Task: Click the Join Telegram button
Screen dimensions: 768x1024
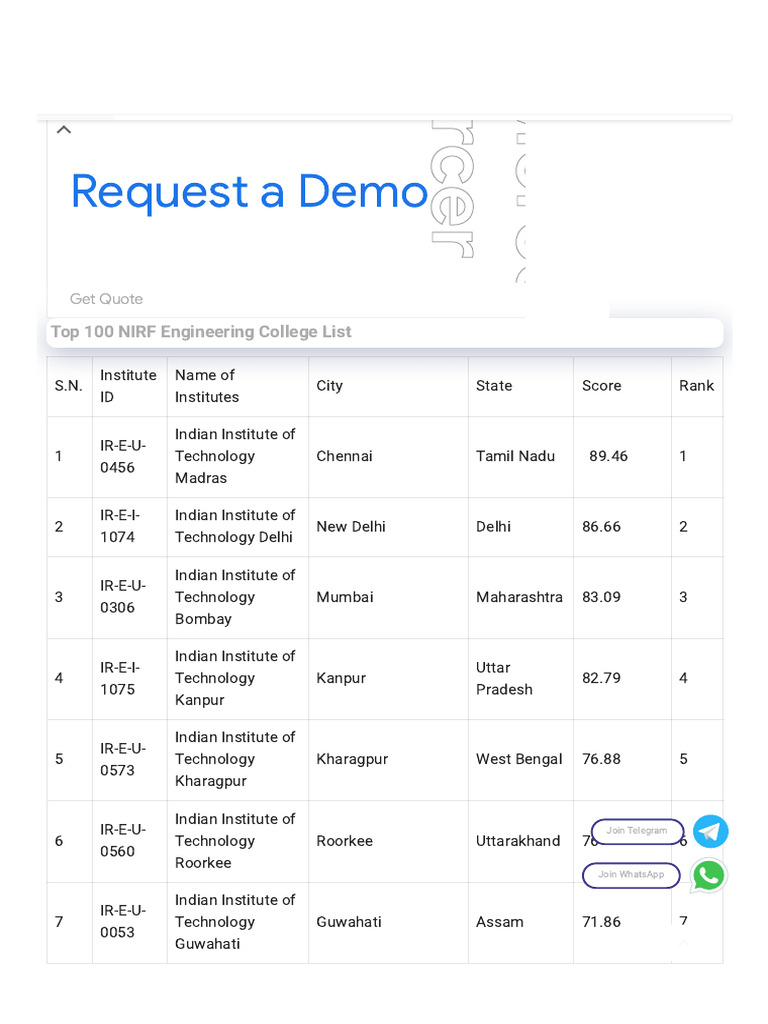Action: (x=637, y=831)
